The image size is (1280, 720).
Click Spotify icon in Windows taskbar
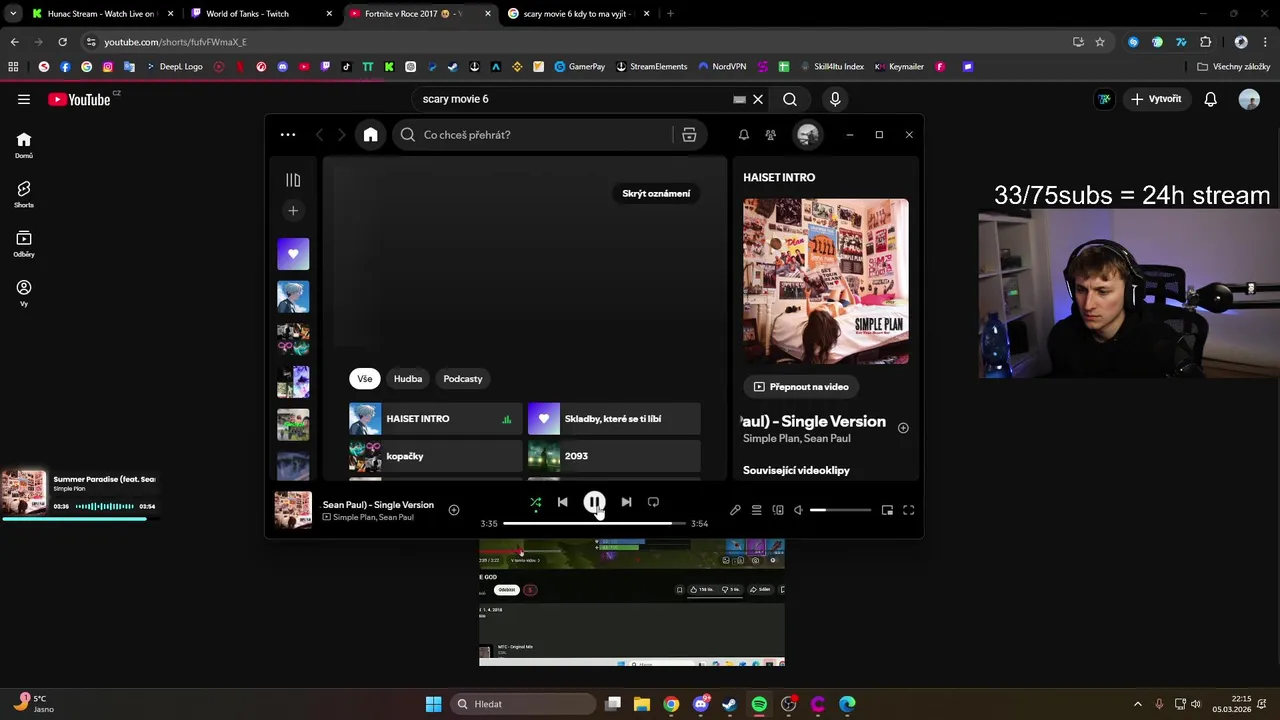pyautogui.click(x=759, y=704)
